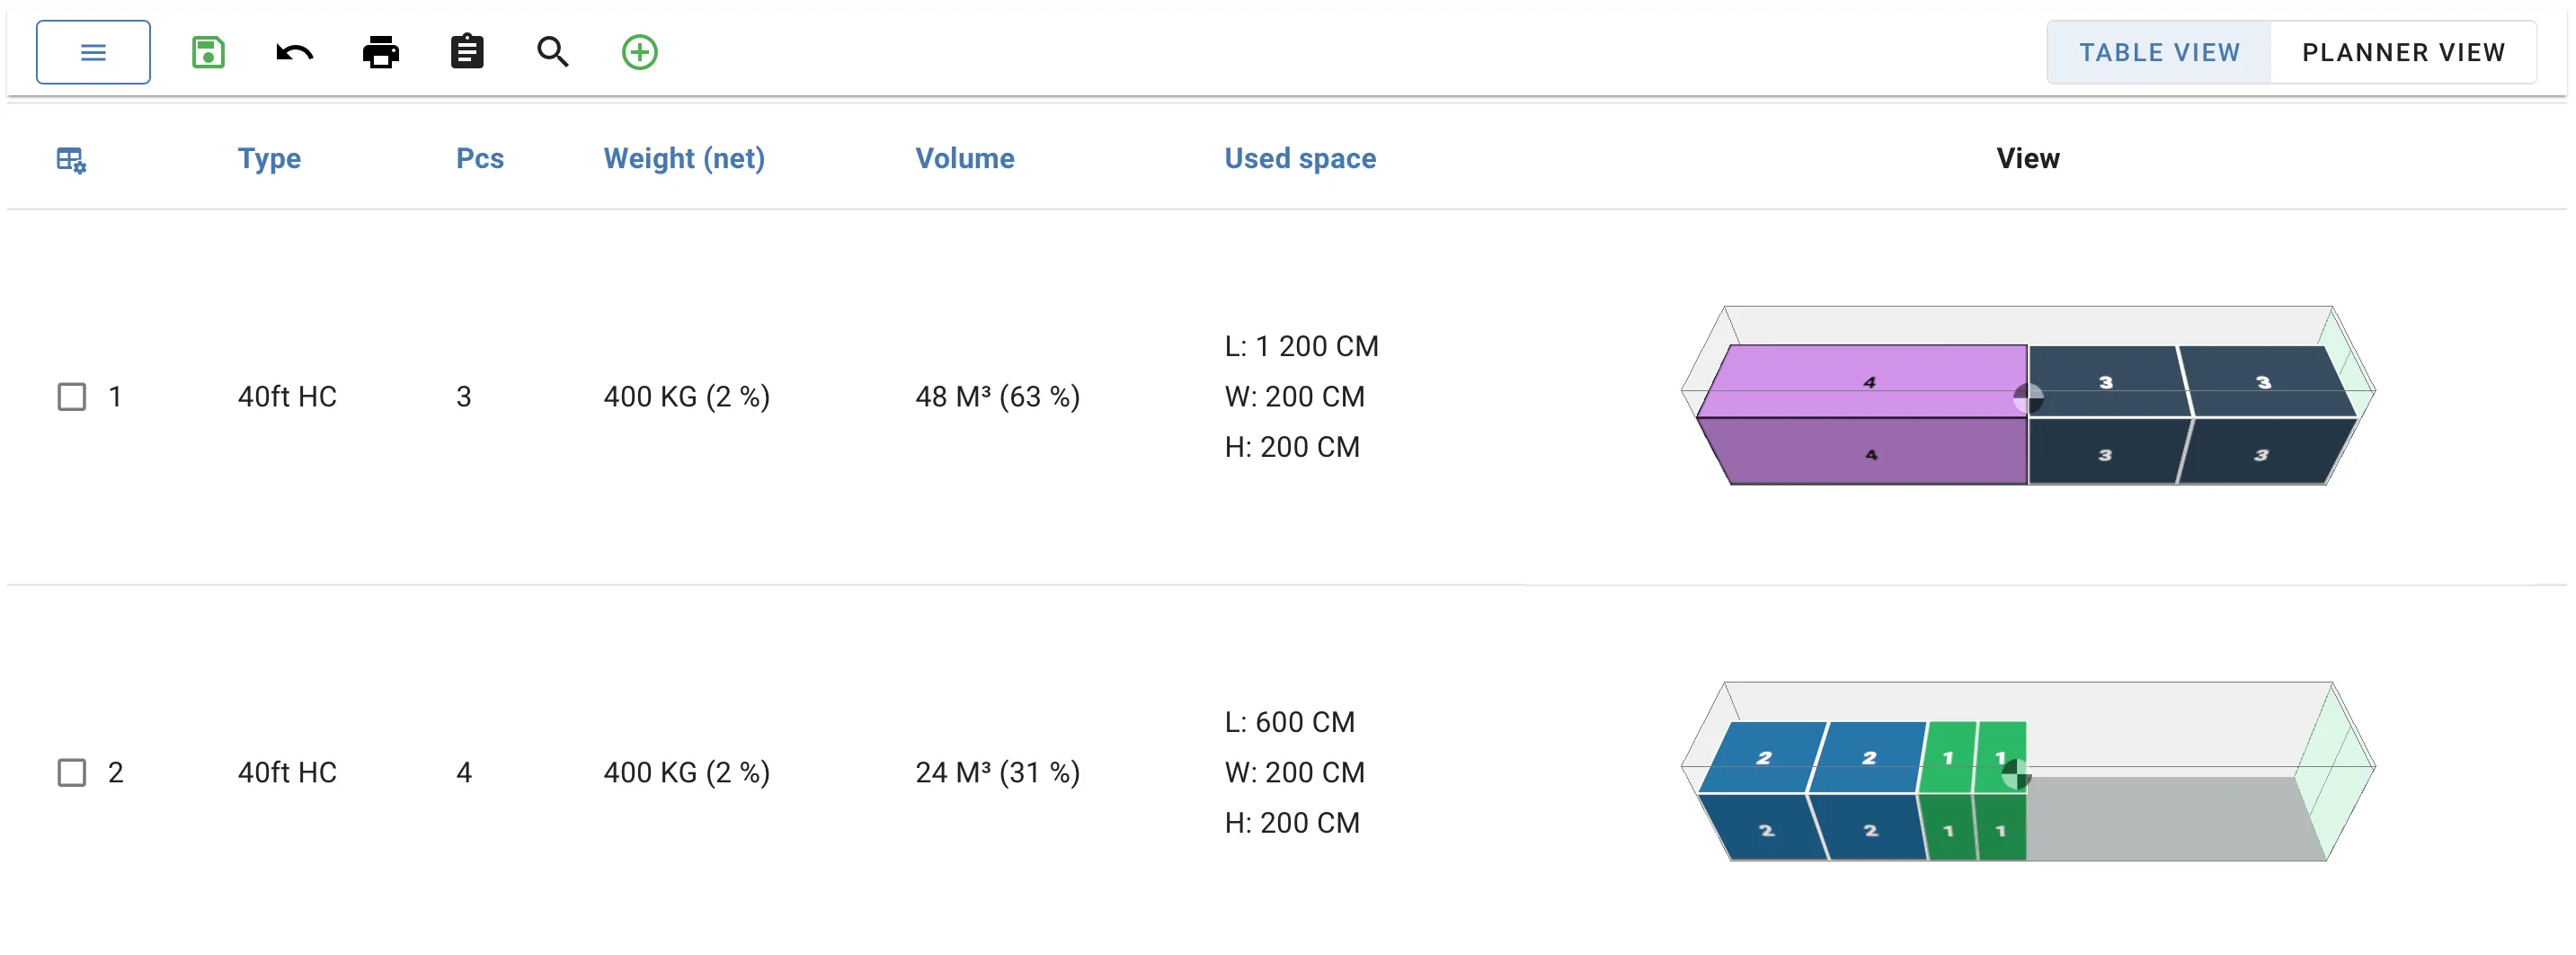Screen dimensions: 2576x955
Task: Undo the last action
Action: (294, 52)
